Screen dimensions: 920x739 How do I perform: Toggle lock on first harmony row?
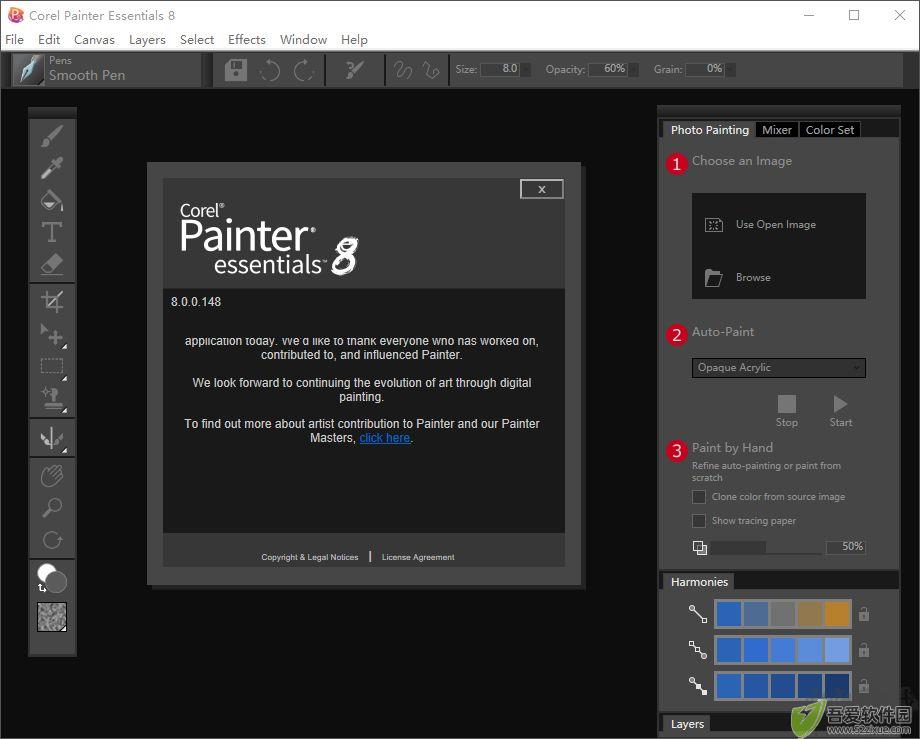click(864, 614)
